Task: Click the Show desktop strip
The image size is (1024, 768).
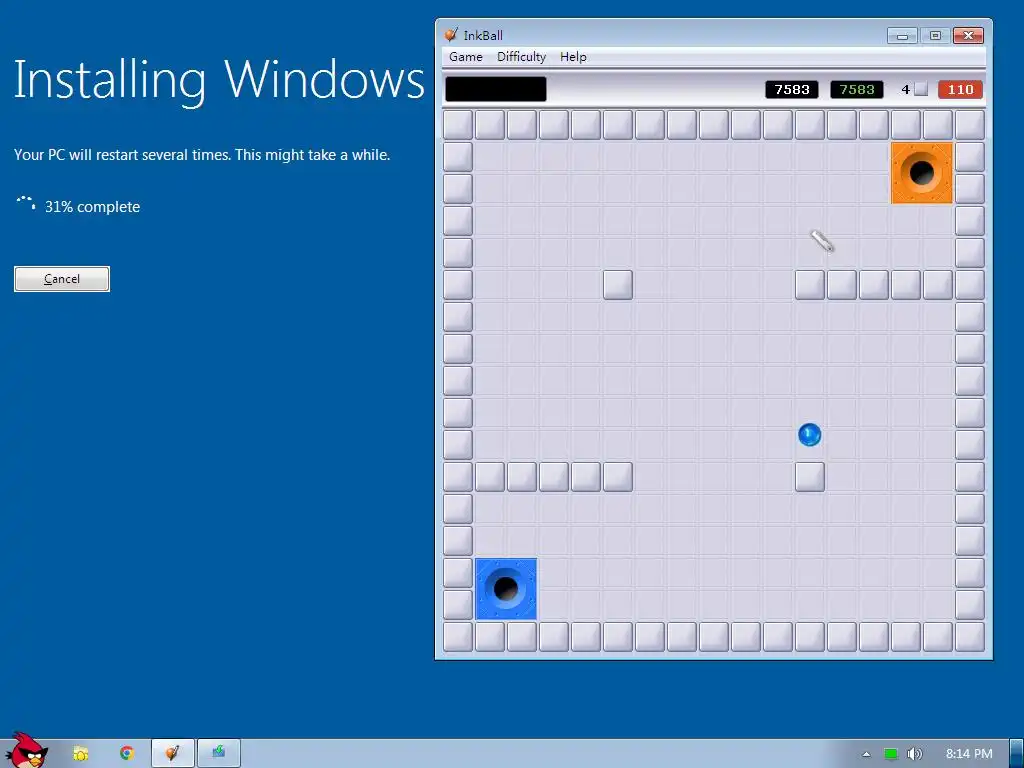Action: 1017,754
